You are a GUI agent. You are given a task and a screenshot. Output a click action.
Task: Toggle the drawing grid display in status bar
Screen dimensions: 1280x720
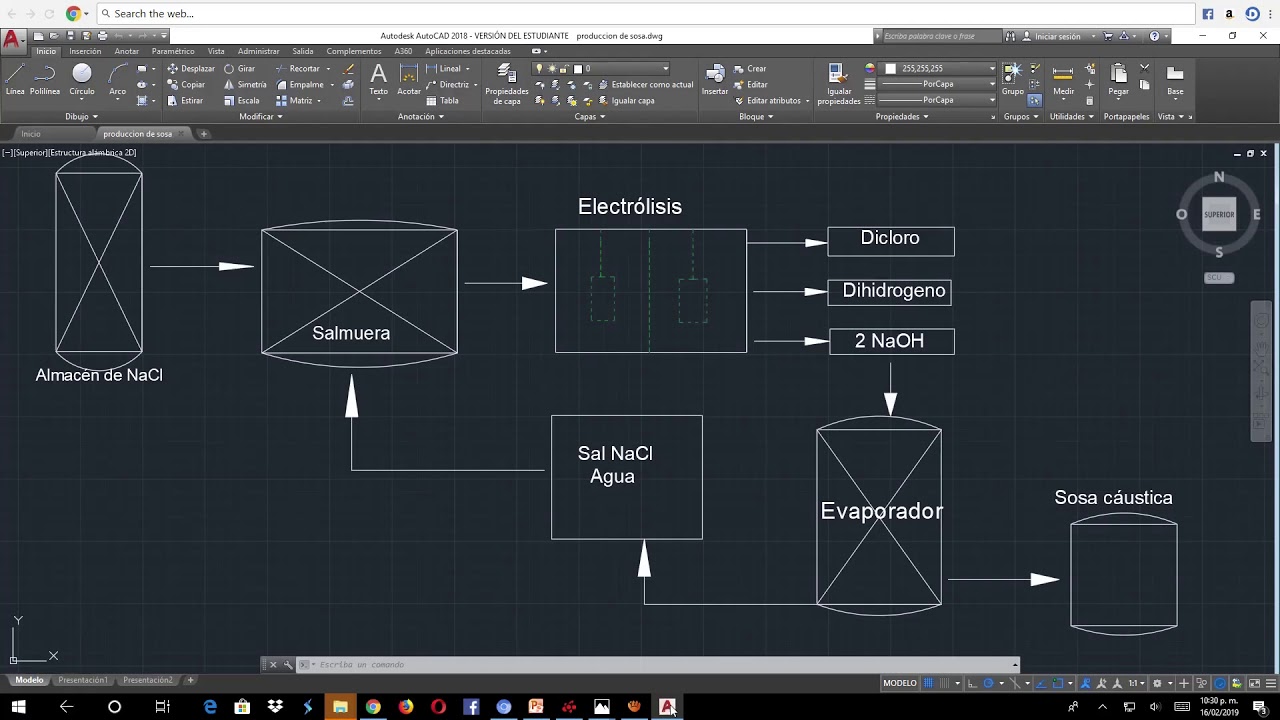coord(929,683)
